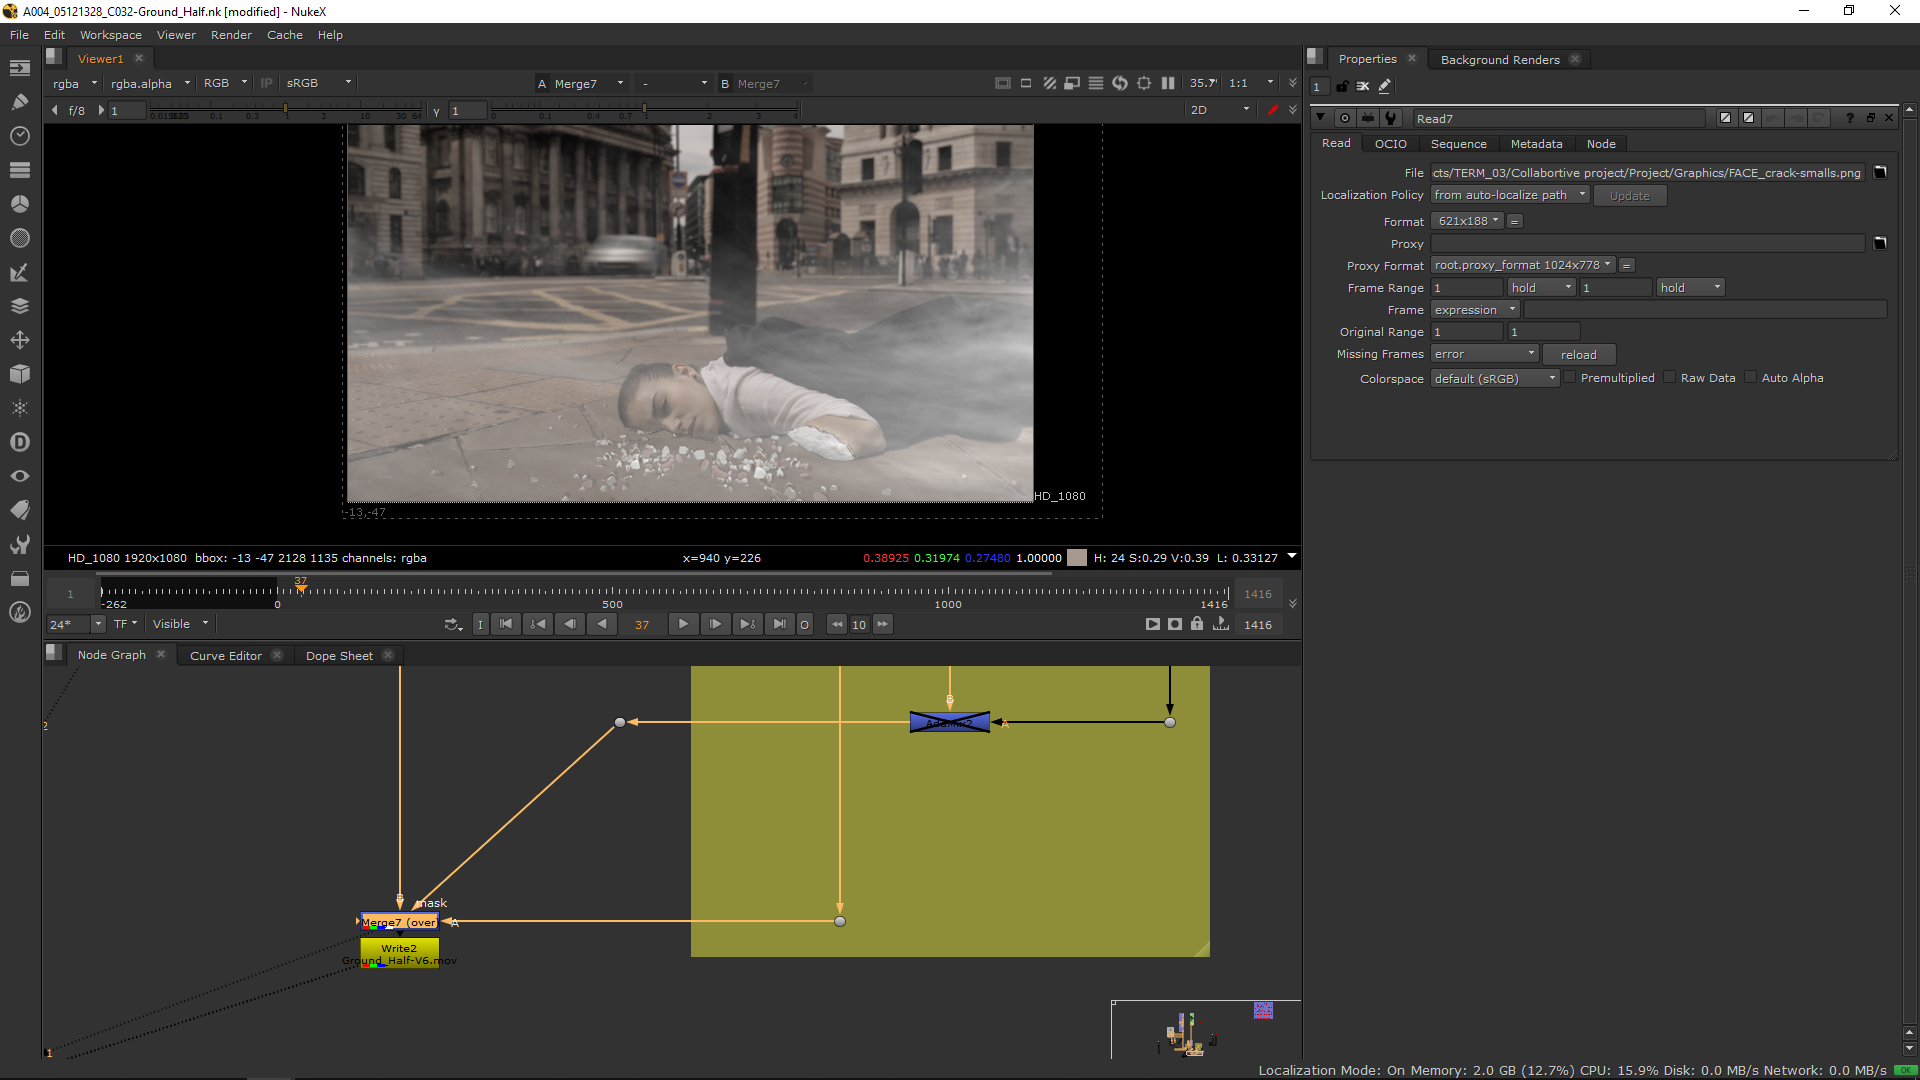Click the viewer refresh/update icon
The height and width of the screenshot is (1080, 1920).
click(x=1120, y=83)
